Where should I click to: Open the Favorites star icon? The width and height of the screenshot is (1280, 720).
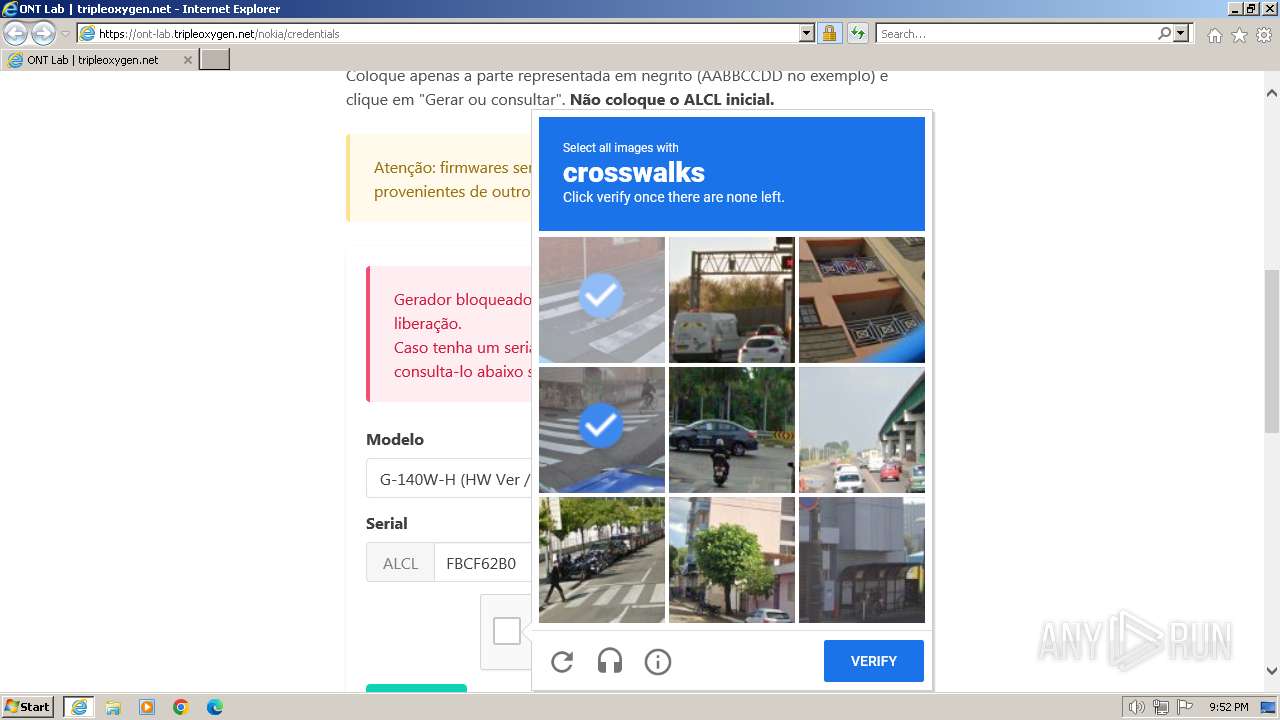1239,35
